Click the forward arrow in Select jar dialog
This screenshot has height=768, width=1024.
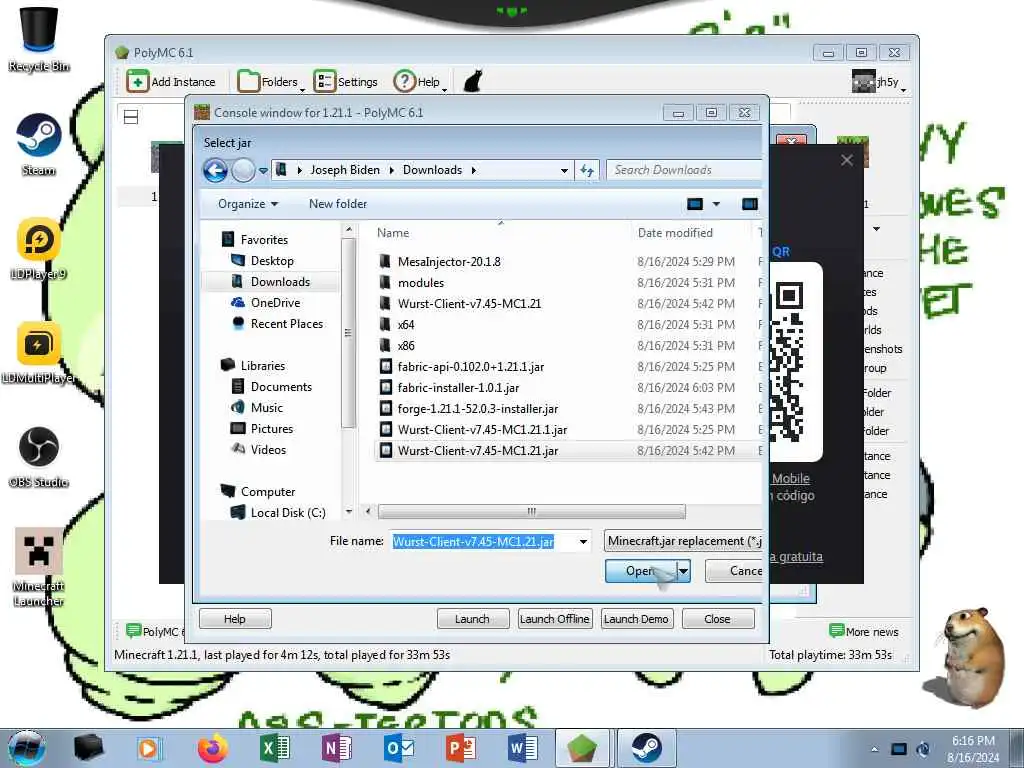(x=243, y=170)
